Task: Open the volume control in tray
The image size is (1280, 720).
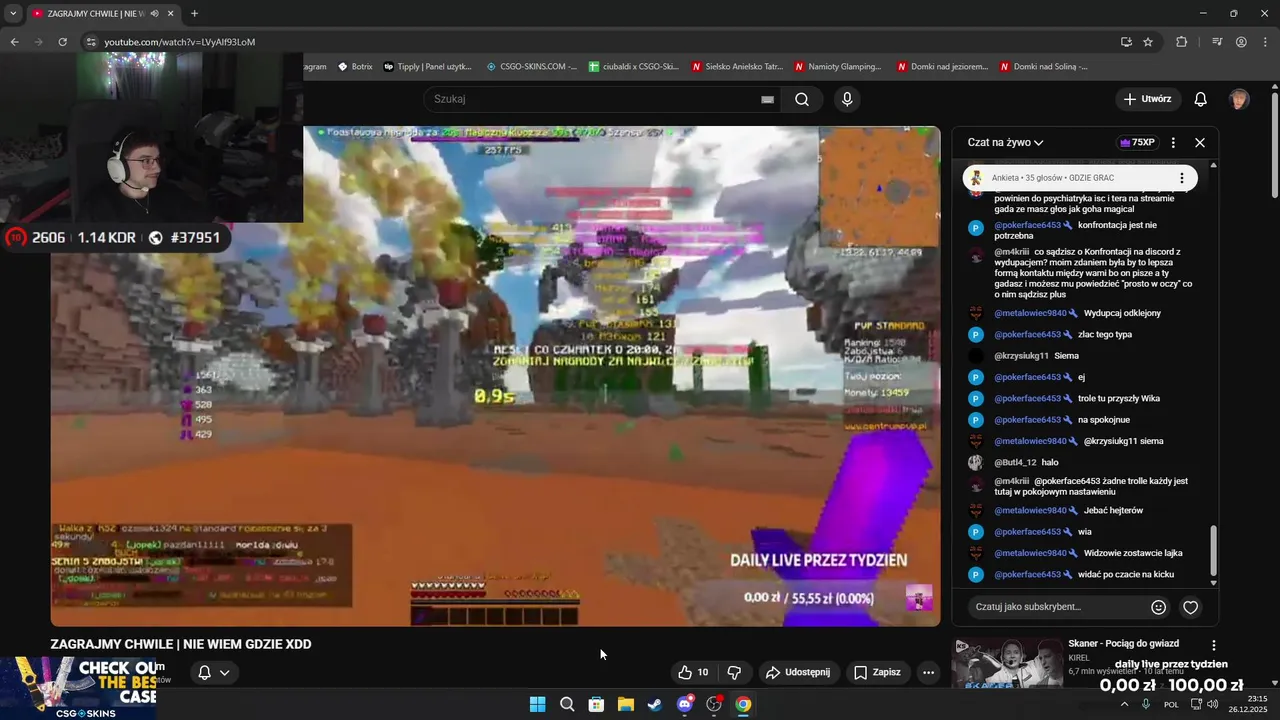Action: click(x=1213, y=704)
